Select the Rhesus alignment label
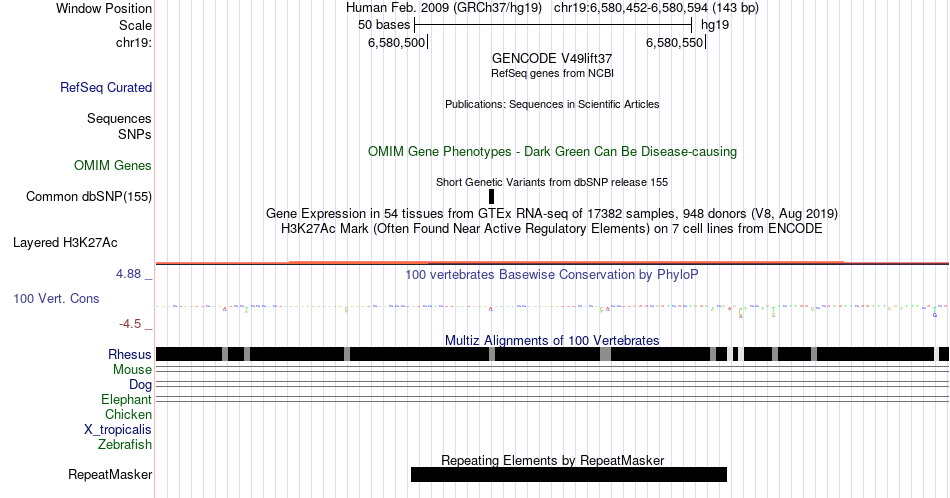This screenshot has height=498, width=950. (x=130, y=354)
